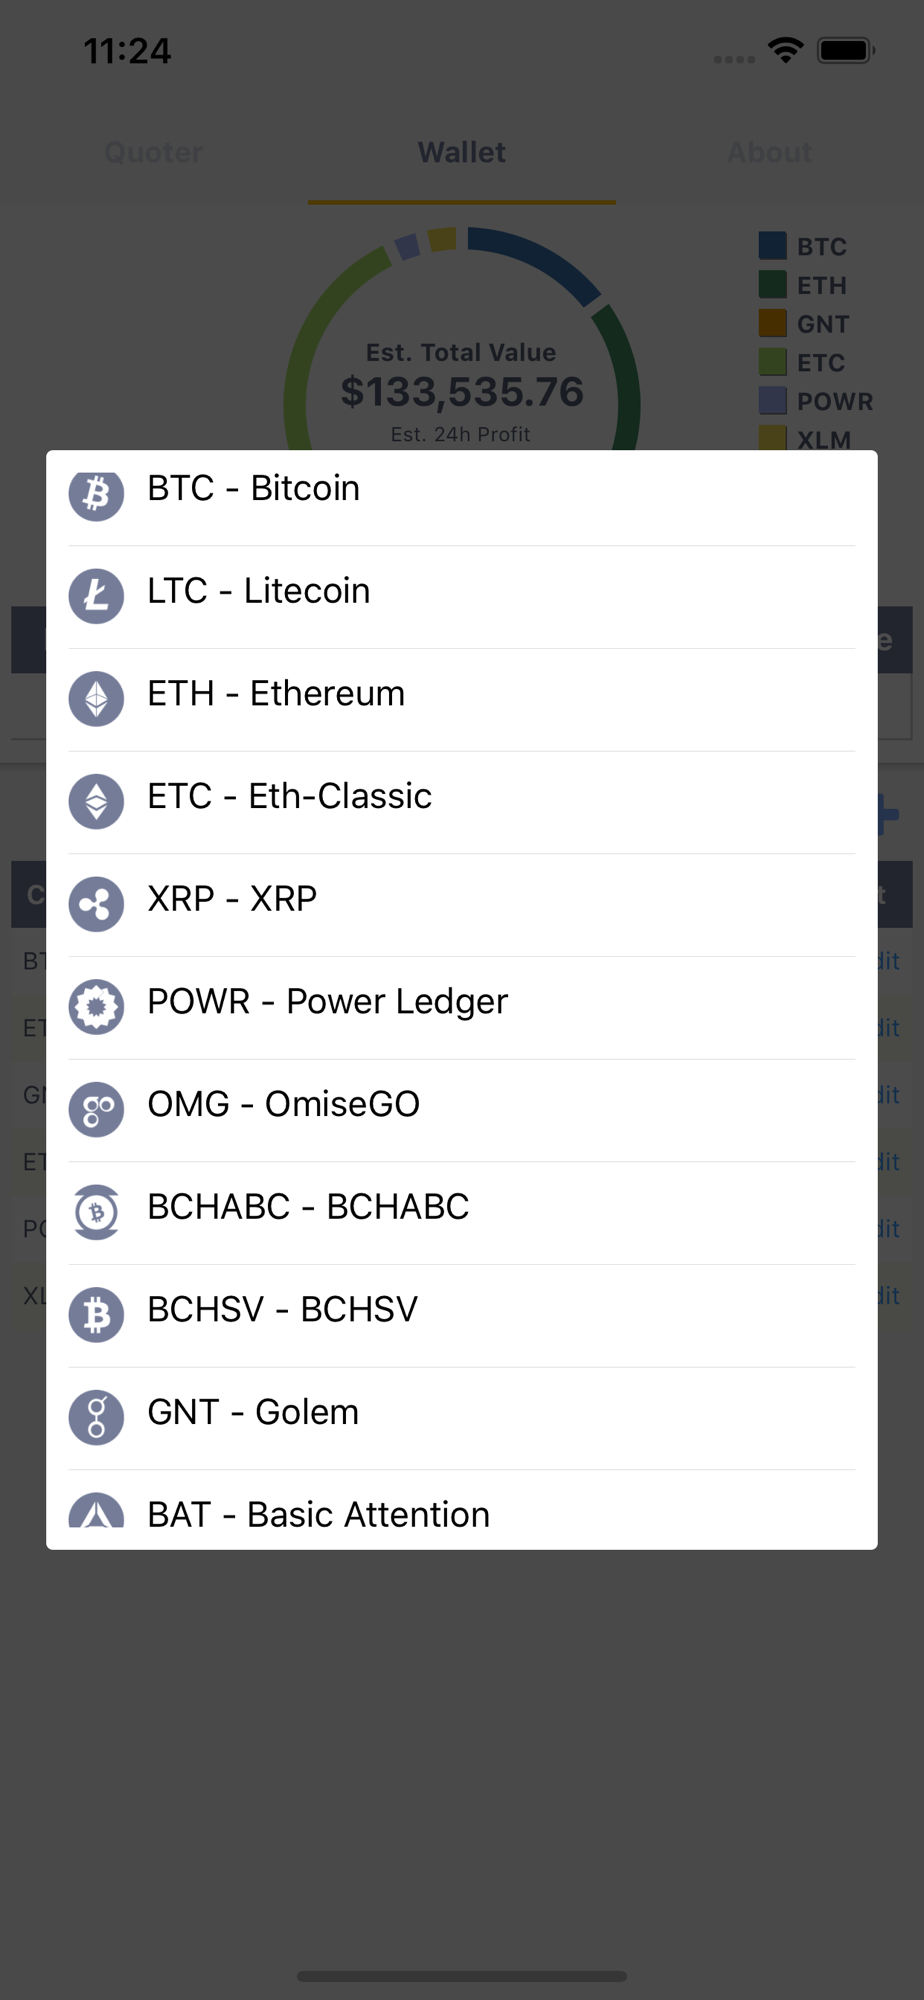Click the Litecoin coin icon
This screenshot has width=924, height=2000.
pos(96,596)
